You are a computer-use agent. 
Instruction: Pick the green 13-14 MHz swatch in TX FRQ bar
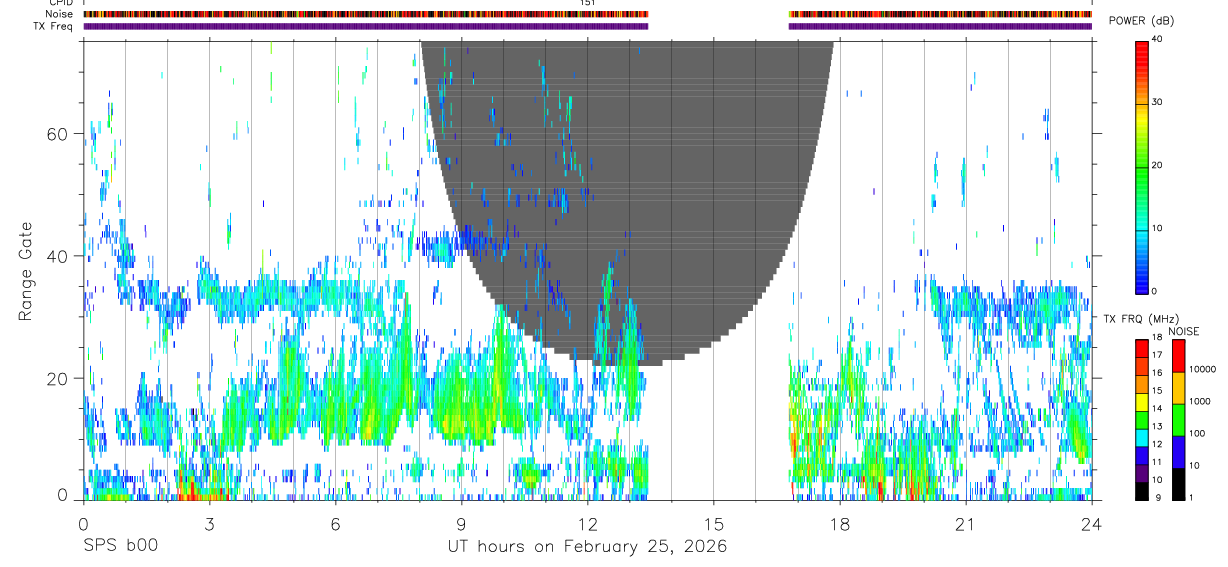[1142, 420]
